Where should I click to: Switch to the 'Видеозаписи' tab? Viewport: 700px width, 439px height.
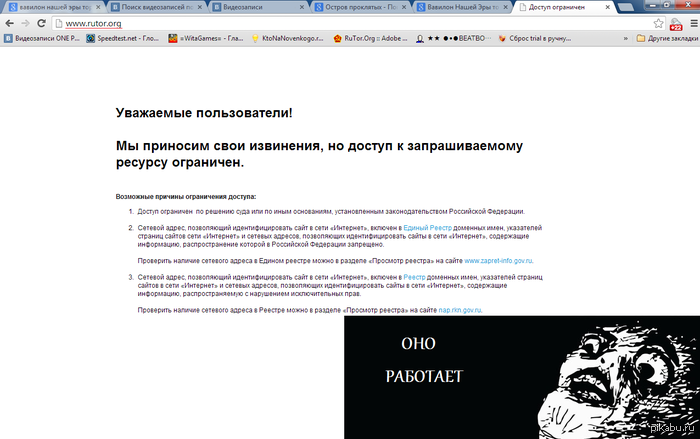pyautogui.click(x=258, y=7)
